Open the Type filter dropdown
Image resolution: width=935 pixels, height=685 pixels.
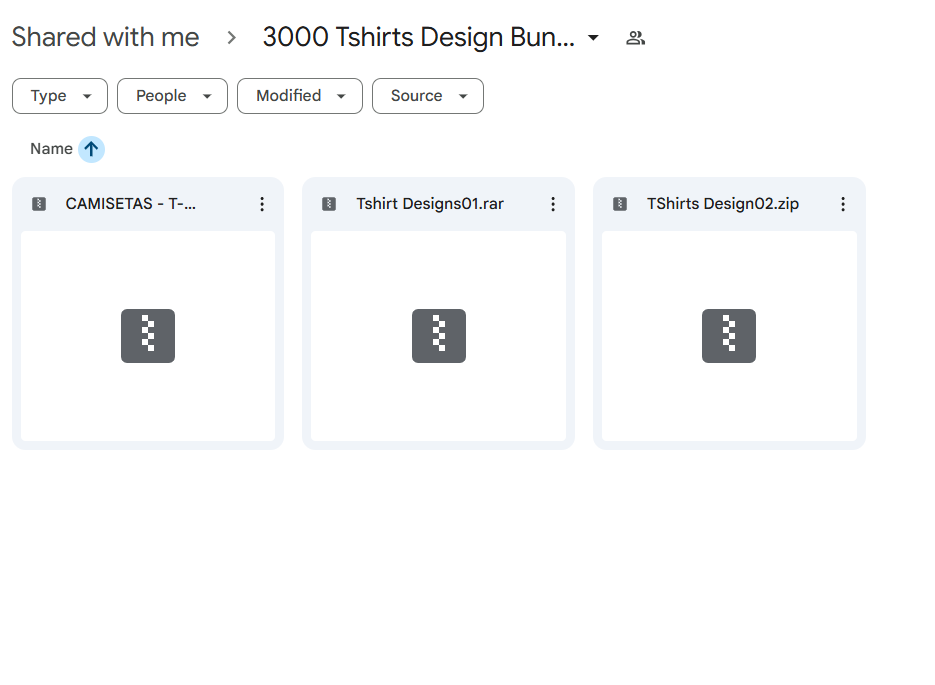pyautogui.click(x=60, y=96)
